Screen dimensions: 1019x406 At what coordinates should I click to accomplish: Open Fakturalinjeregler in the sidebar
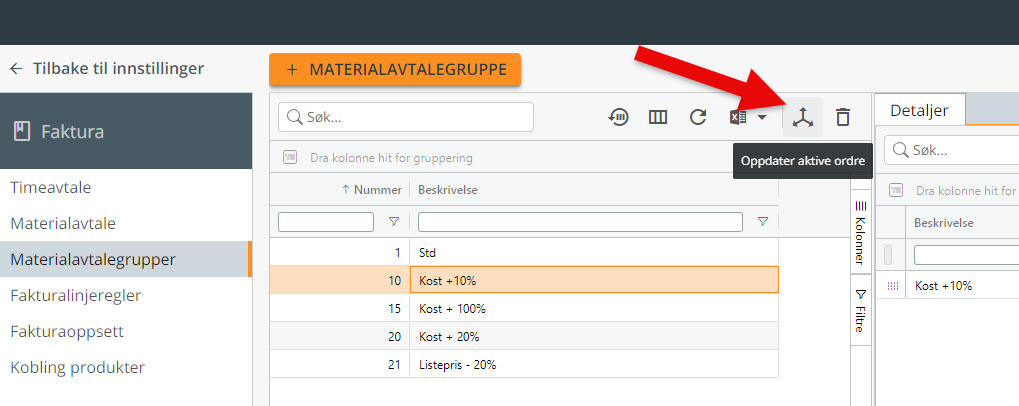click(75, 296)
